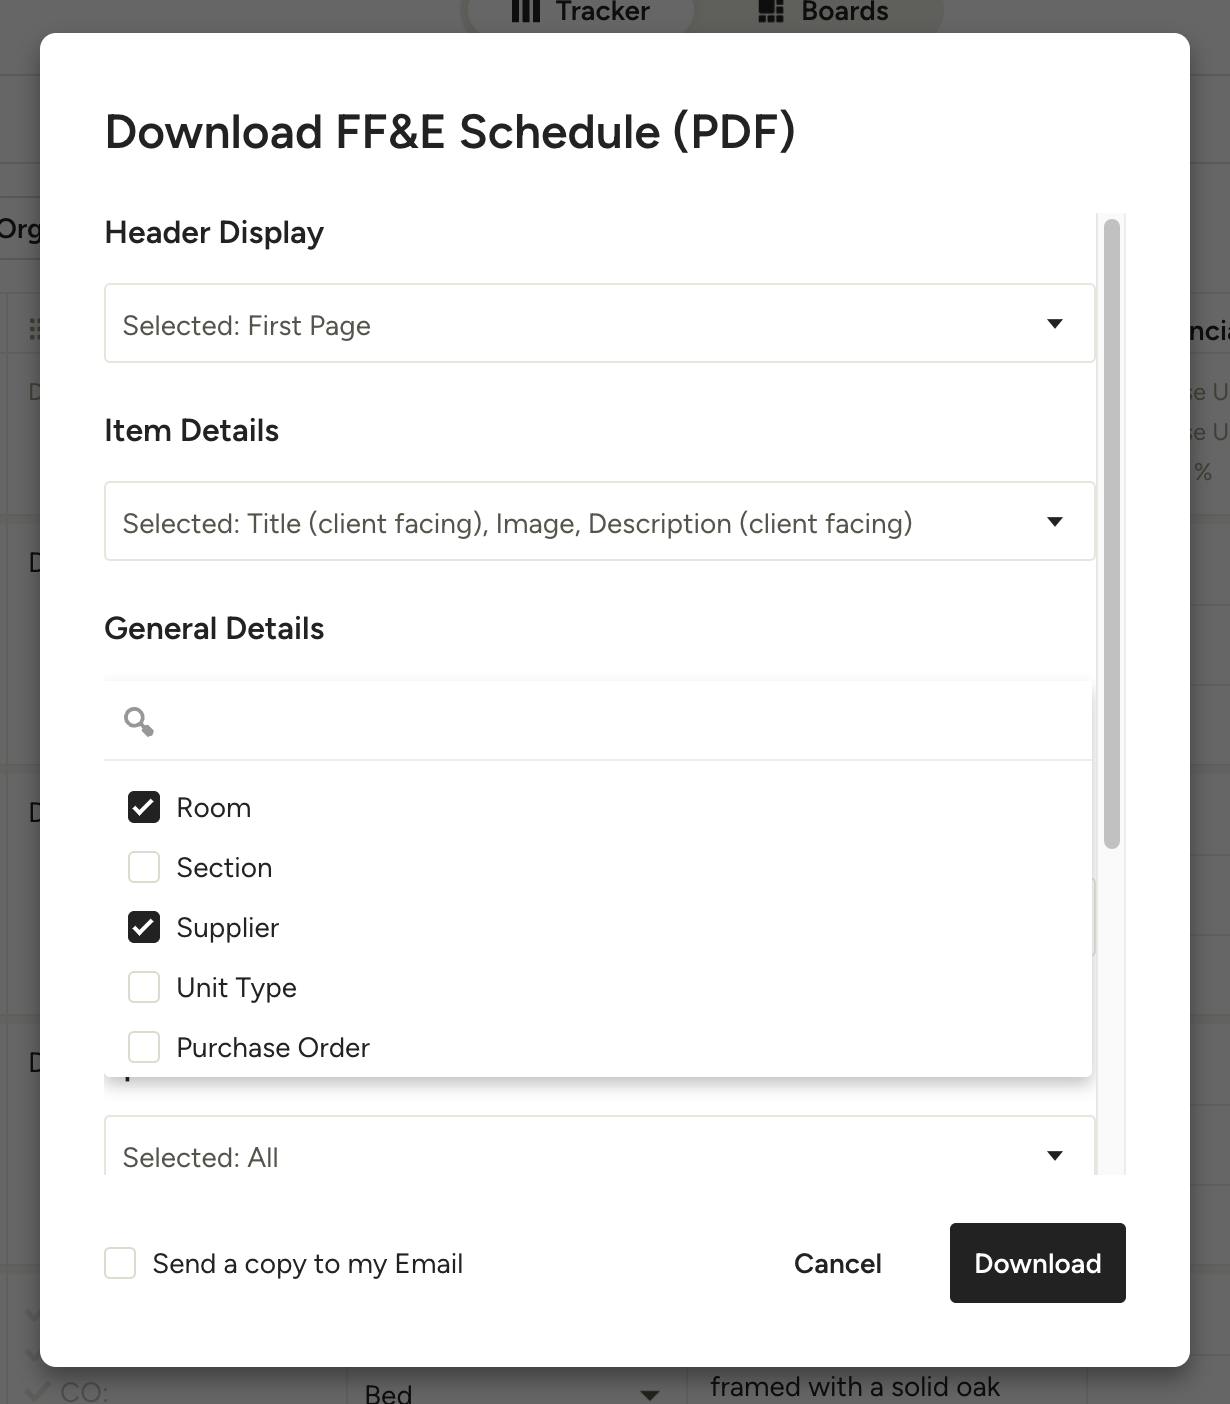Open the Tracker view icon

tap(525, 12)
